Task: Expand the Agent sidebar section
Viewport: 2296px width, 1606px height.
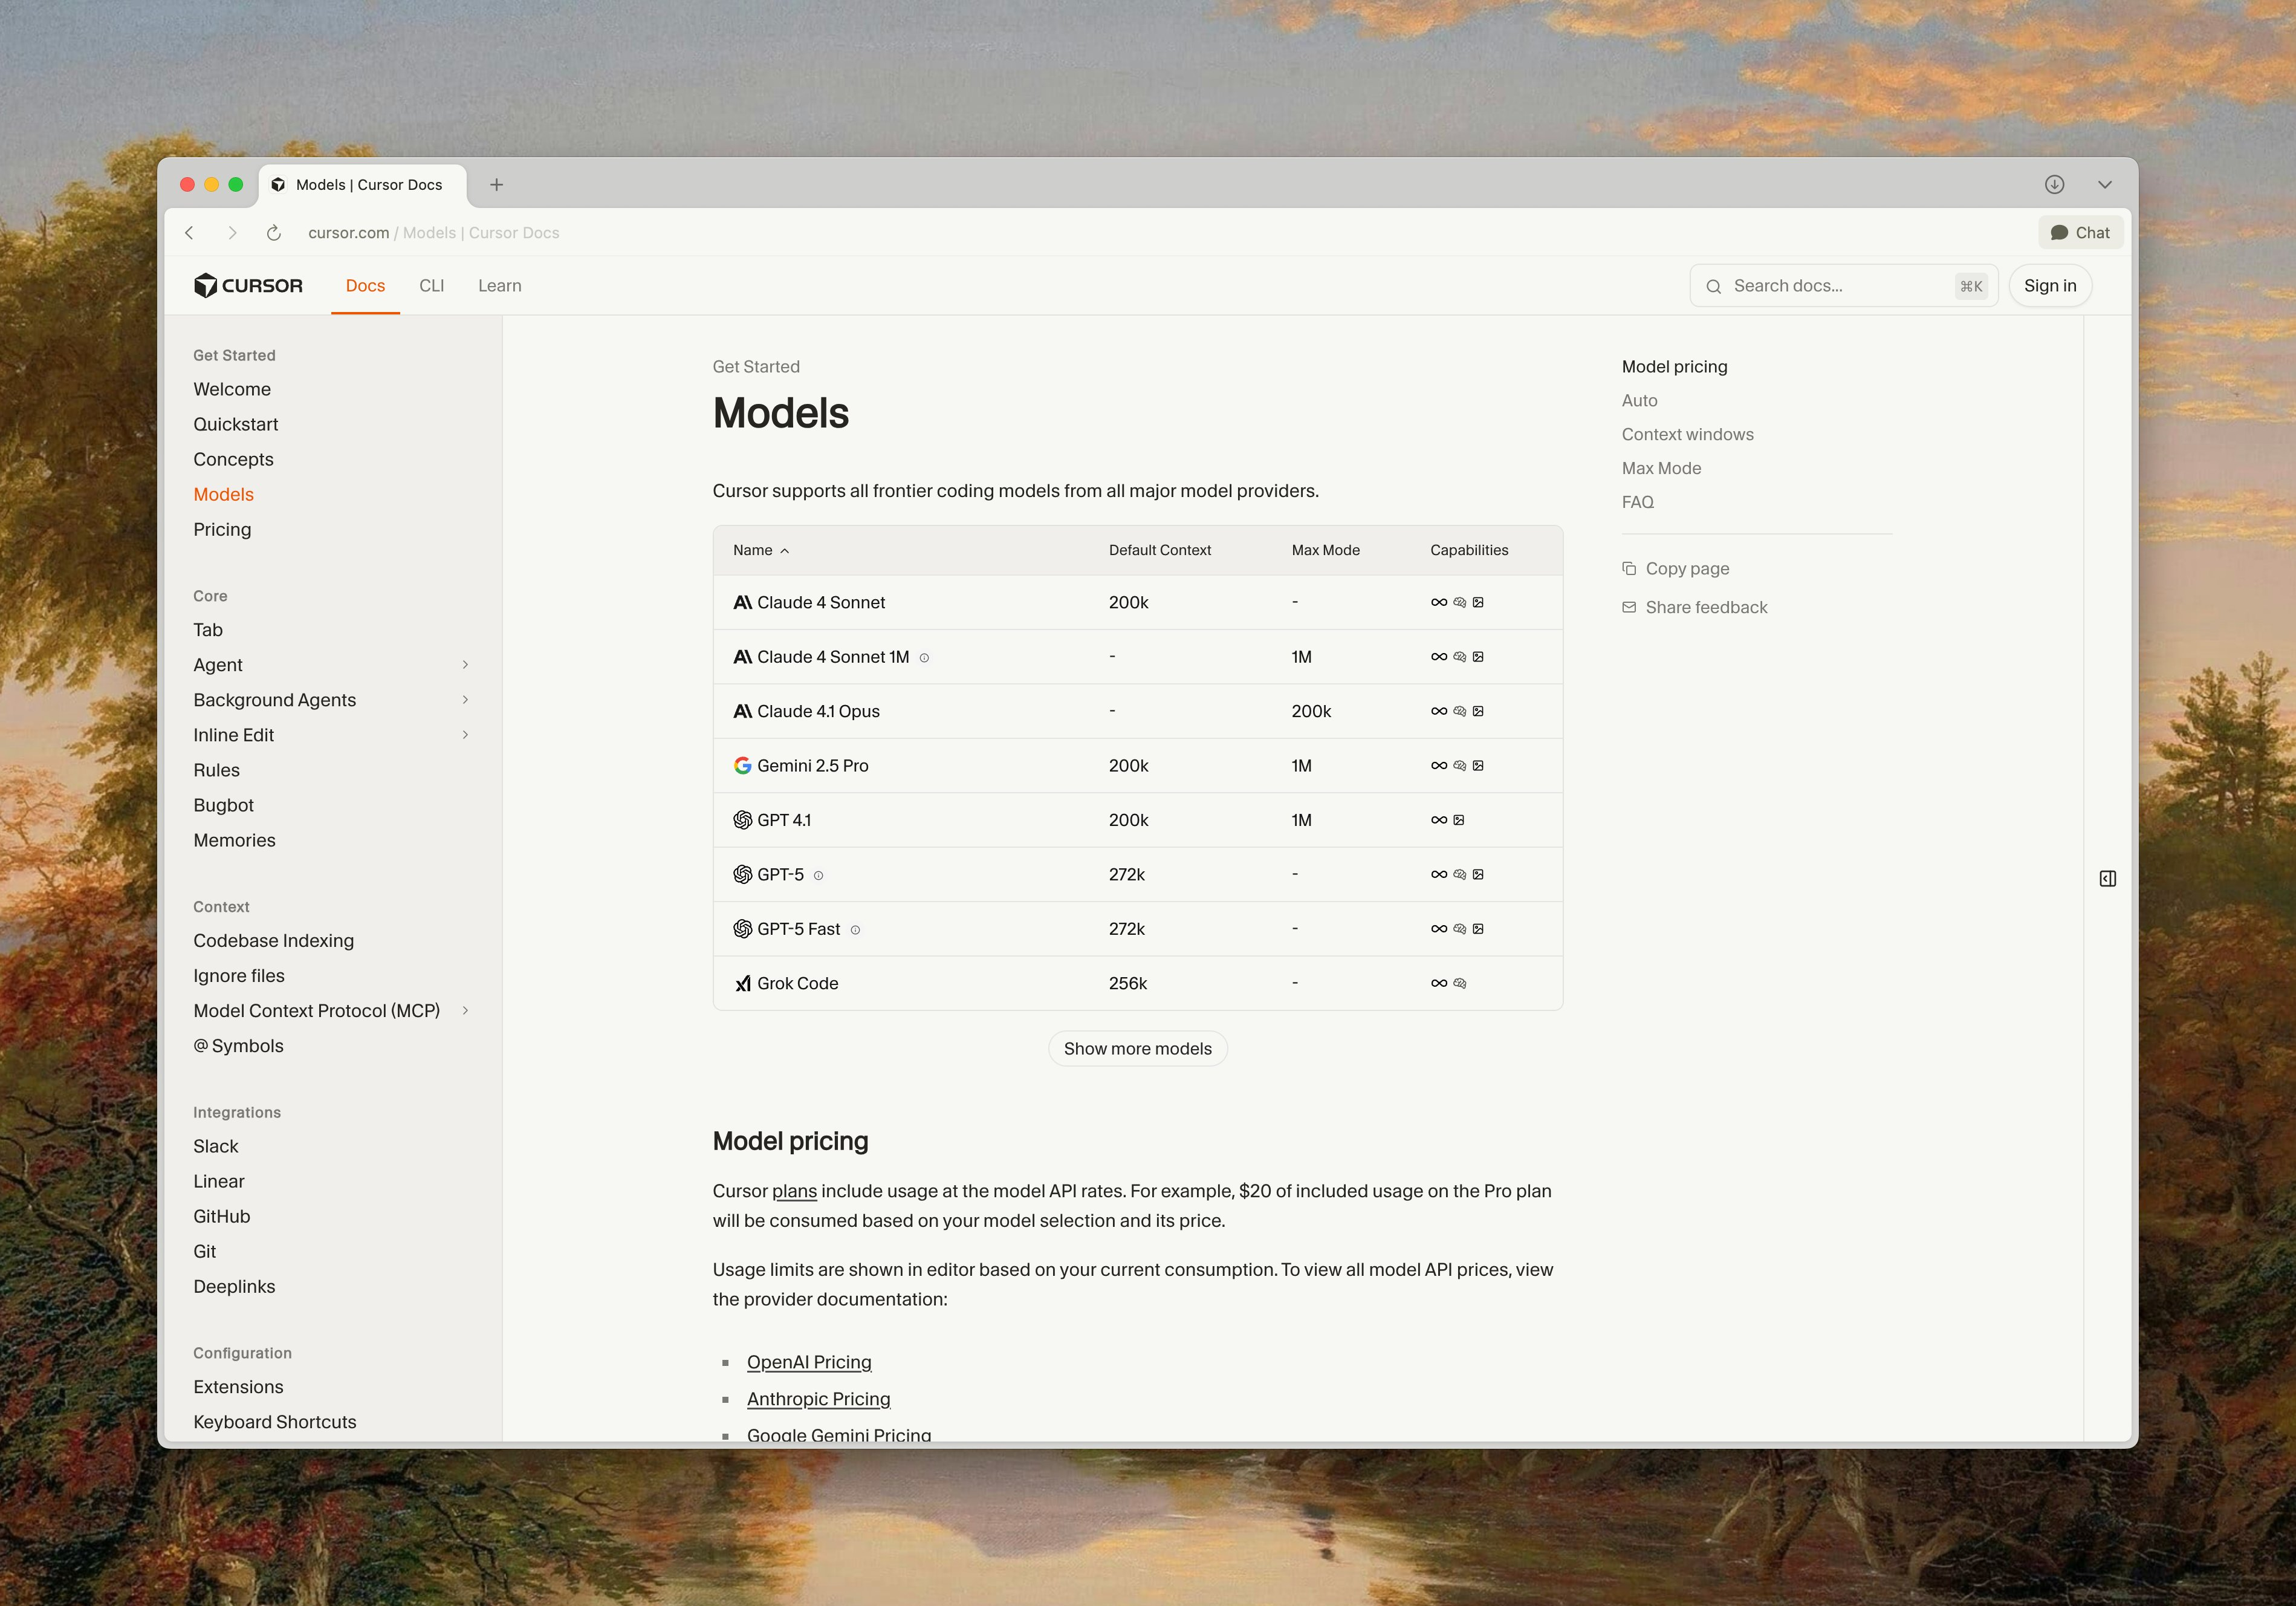Action: click(x=465, y=665)
